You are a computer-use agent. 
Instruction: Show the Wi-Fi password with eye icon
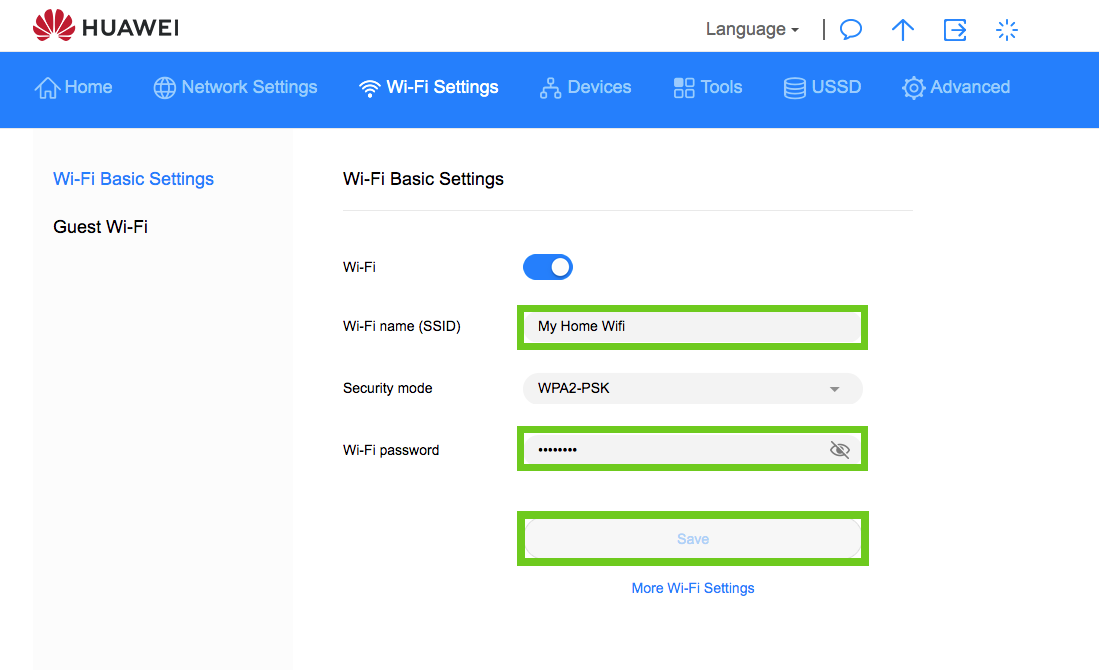point(839,450)
